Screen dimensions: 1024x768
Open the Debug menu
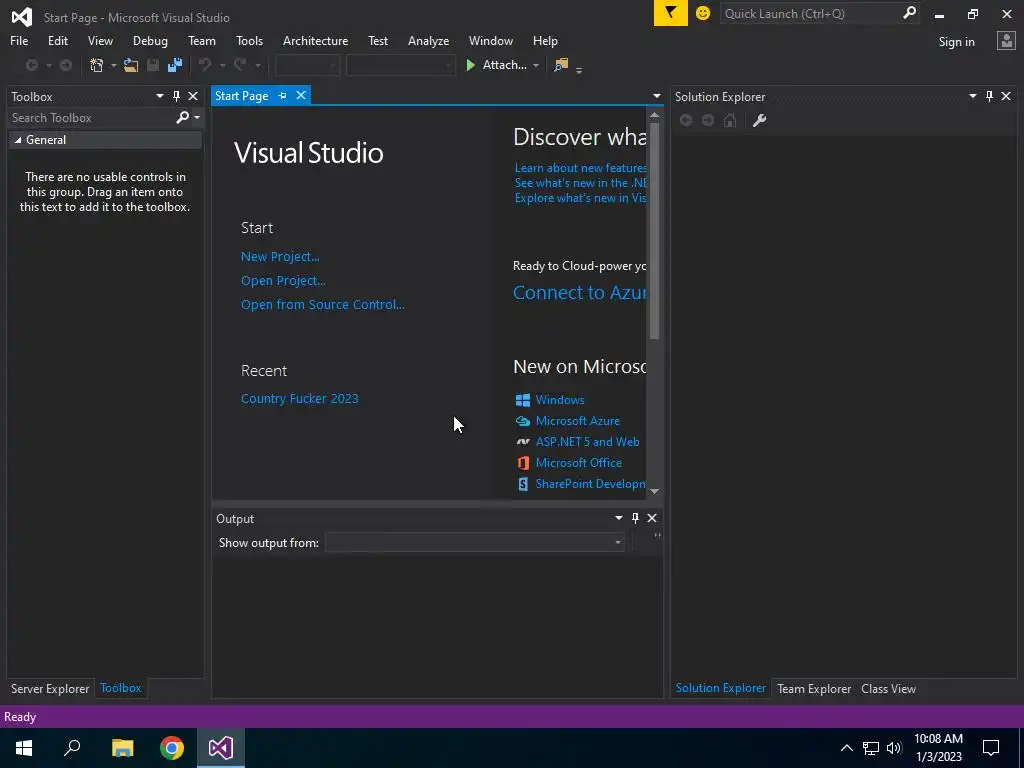click(x=150, y=41)
